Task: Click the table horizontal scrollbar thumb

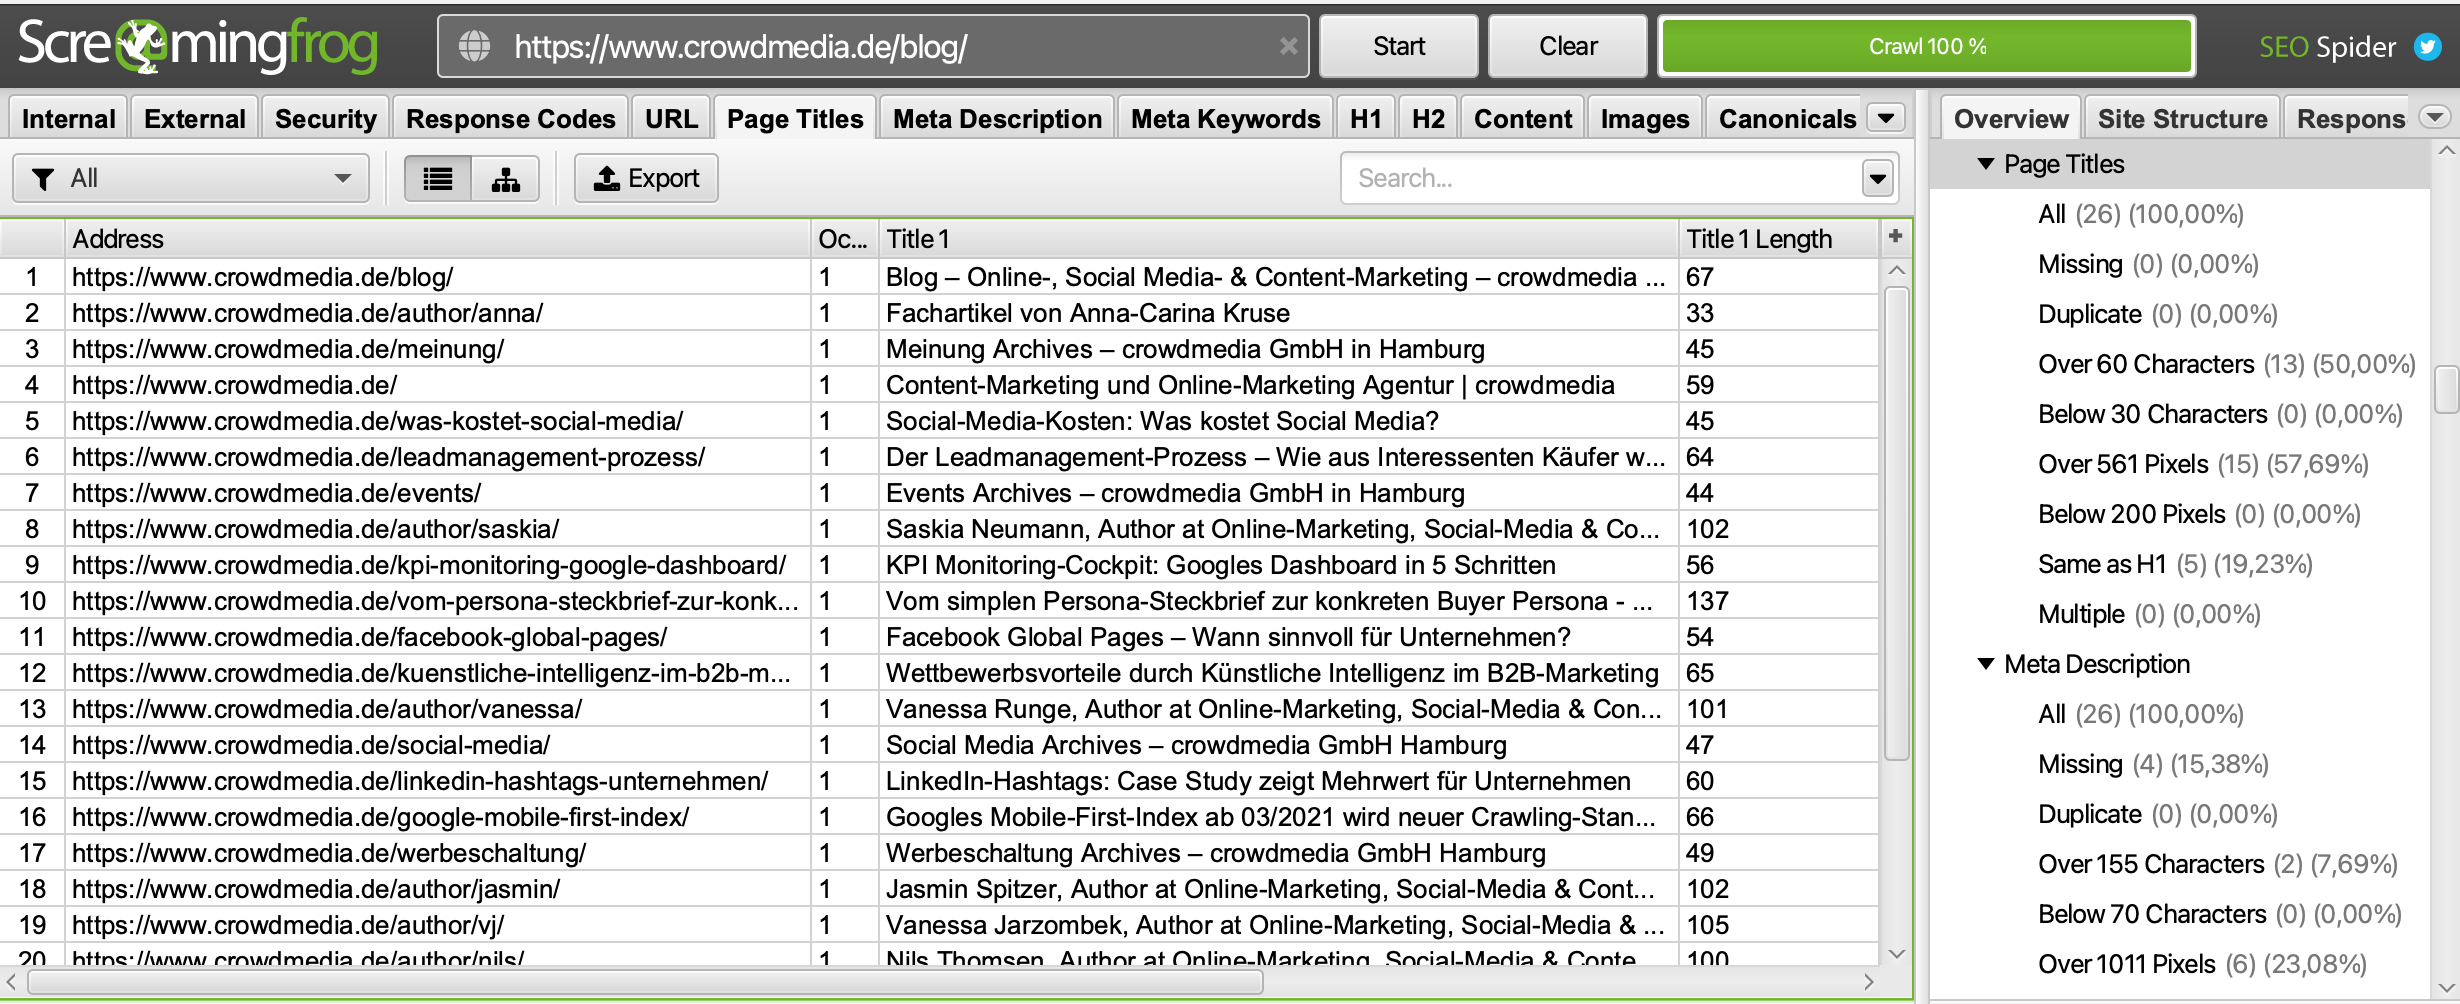Action: coord(645,982)
